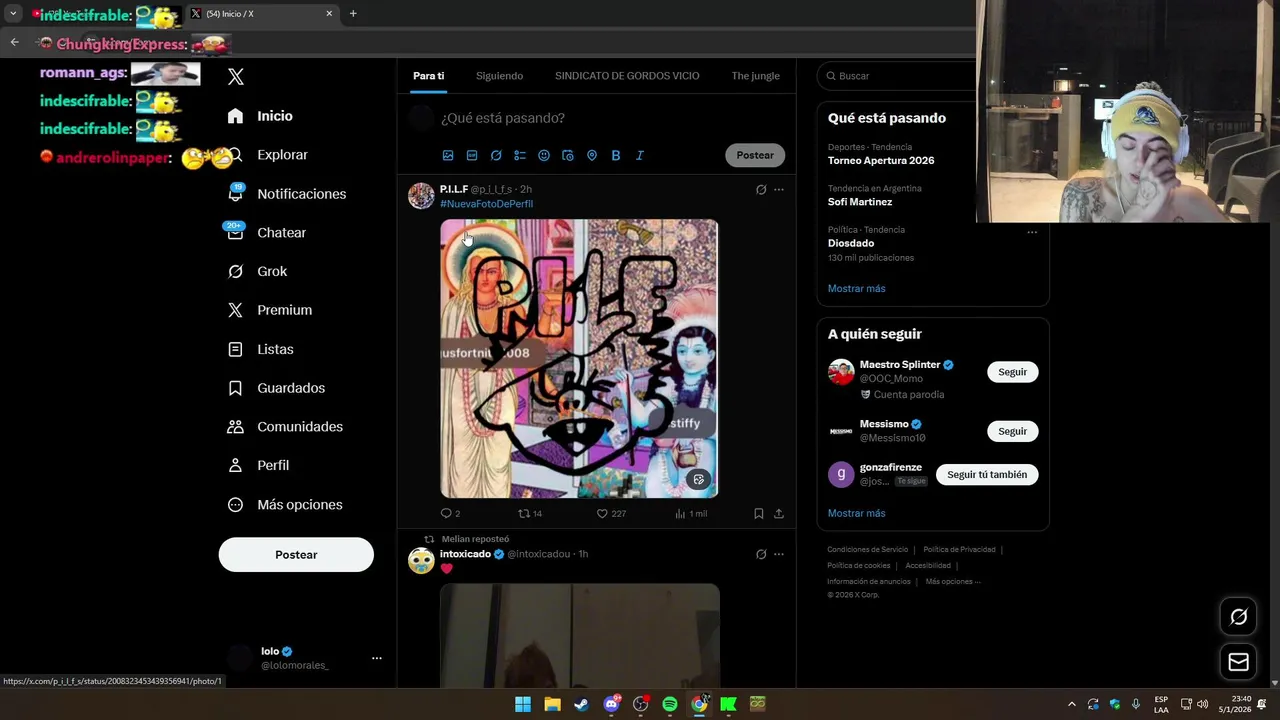Click Mostrar más under trends
This screenshot has height=720, width=1280.
[856, 289]
